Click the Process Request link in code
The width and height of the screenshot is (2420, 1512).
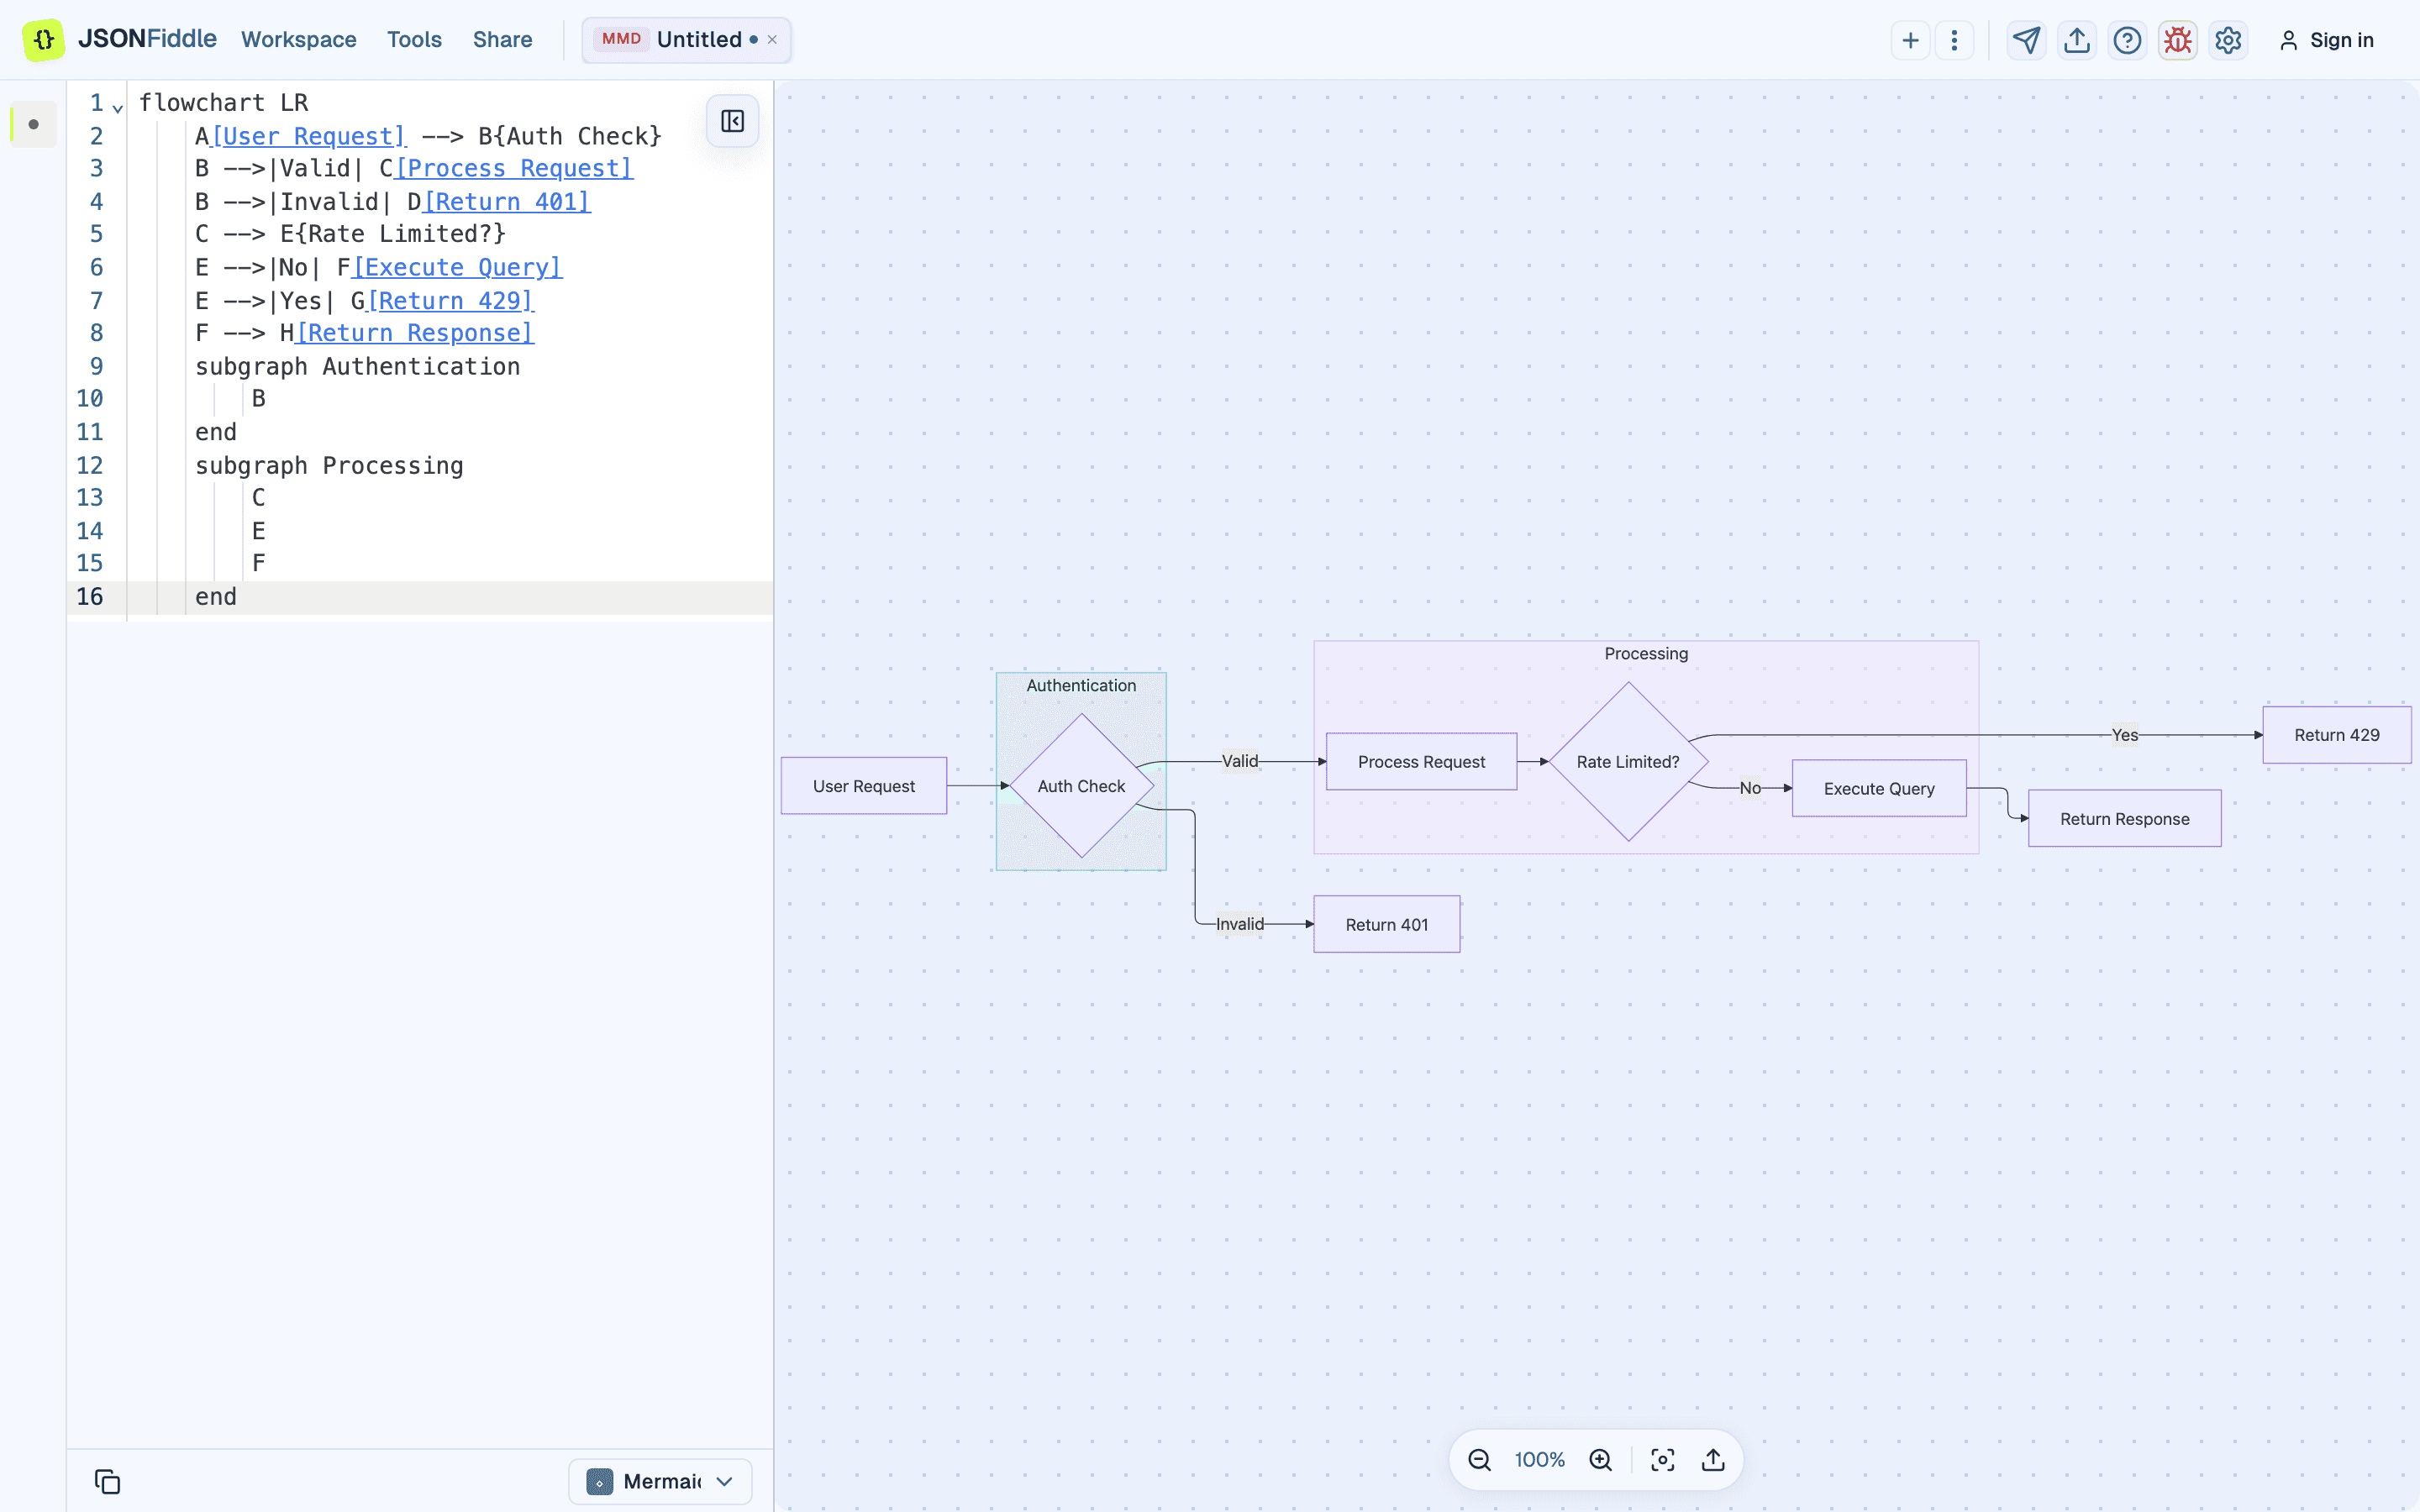coord(514,168)
